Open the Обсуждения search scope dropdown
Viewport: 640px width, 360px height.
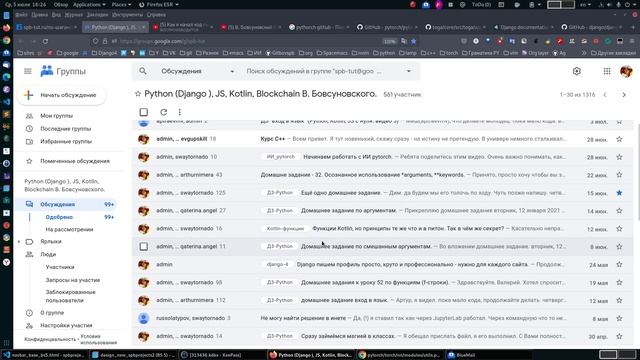point(198,71)
